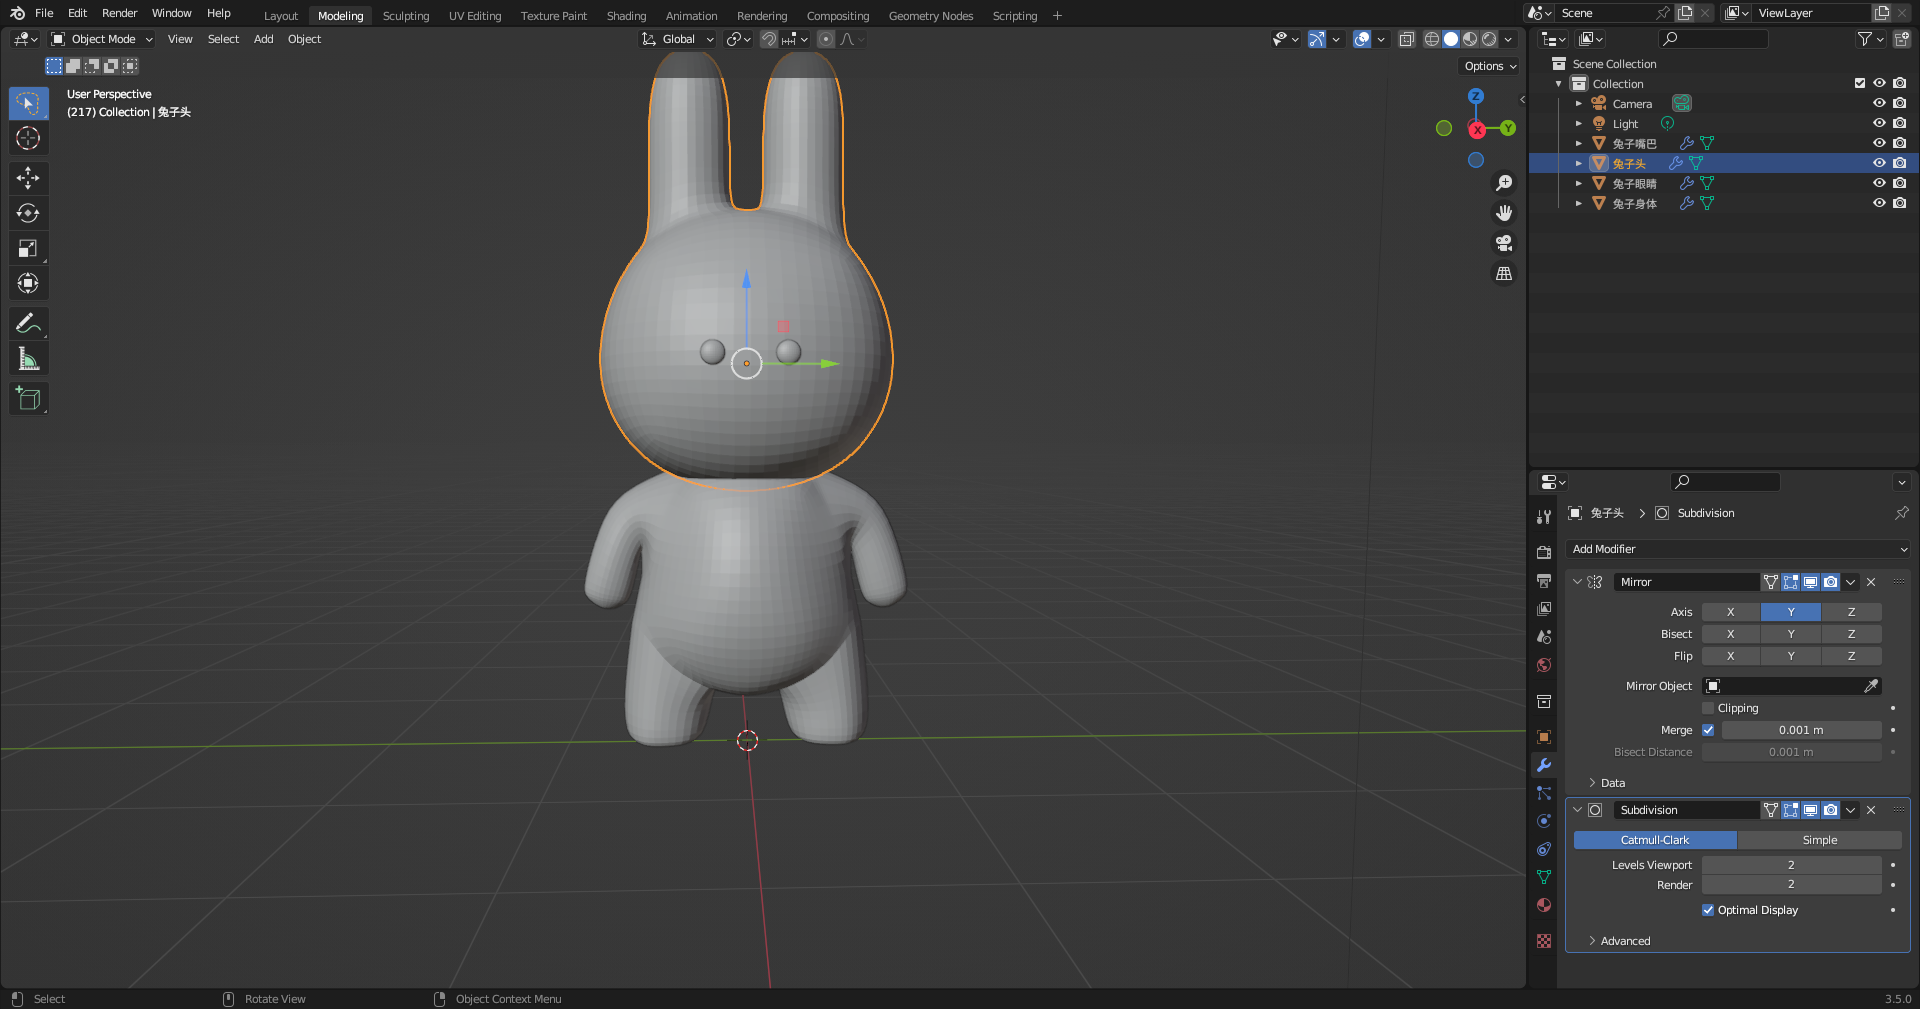Switch to the Shading workspace tab

pyautogui.click(x=626, y=16)
